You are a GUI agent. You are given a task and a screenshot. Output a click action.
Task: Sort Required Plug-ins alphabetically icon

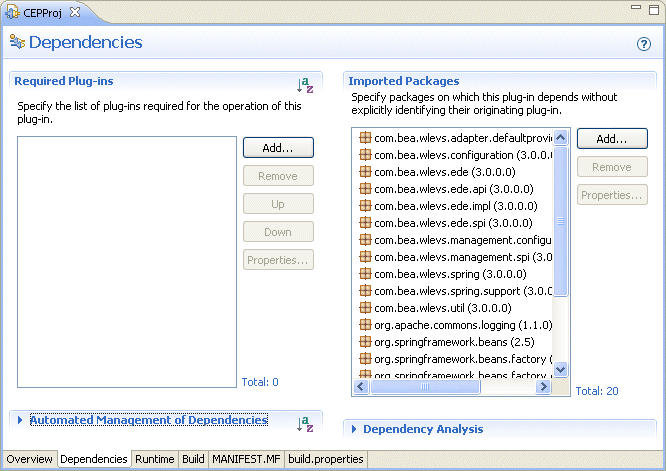point(305,85)
